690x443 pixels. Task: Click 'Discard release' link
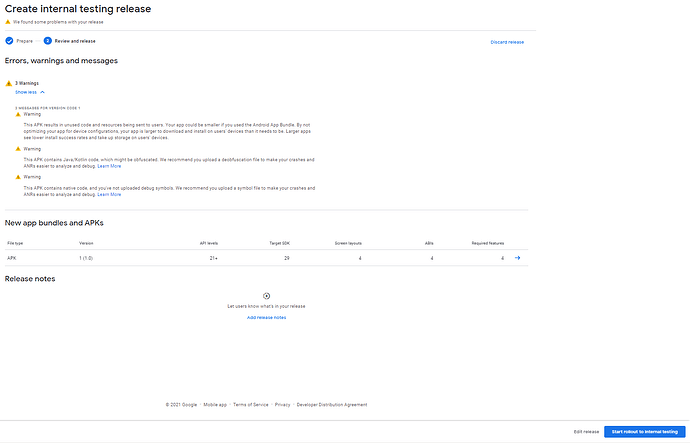[x=507, y=42]
